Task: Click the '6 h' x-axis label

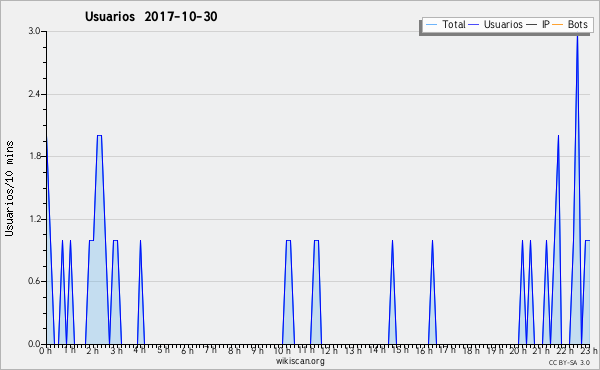Action: click(187, 350)
